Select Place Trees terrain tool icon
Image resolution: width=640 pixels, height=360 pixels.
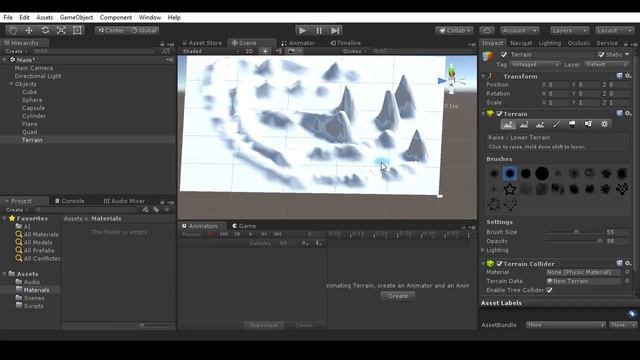coord(572,124)
